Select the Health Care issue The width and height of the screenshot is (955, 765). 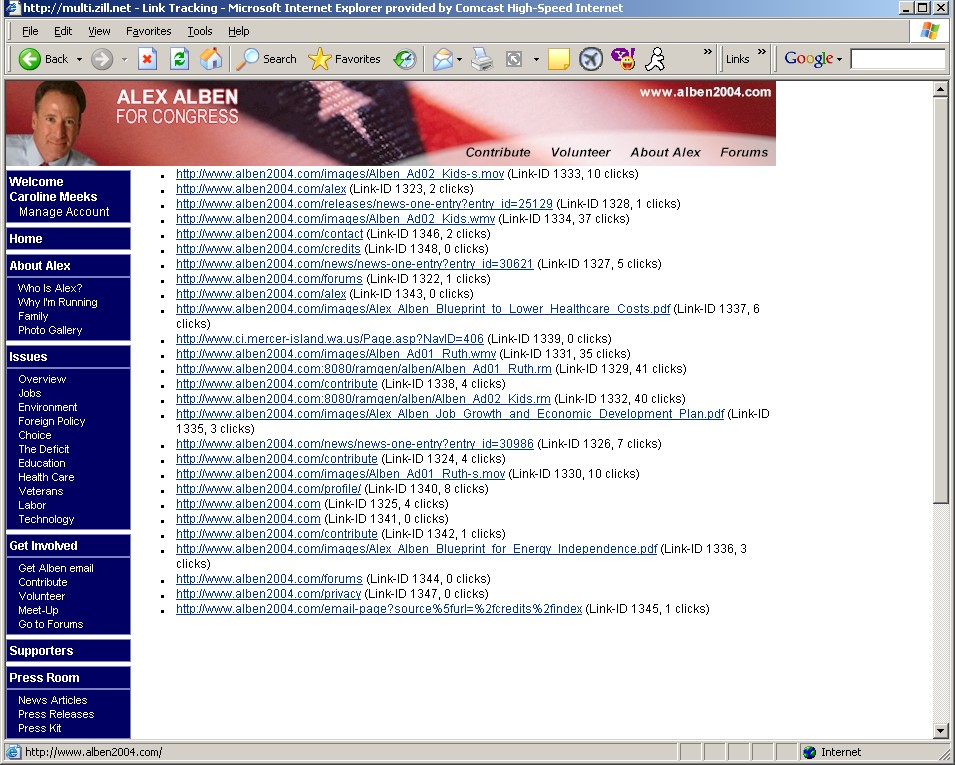pos(45,477)
